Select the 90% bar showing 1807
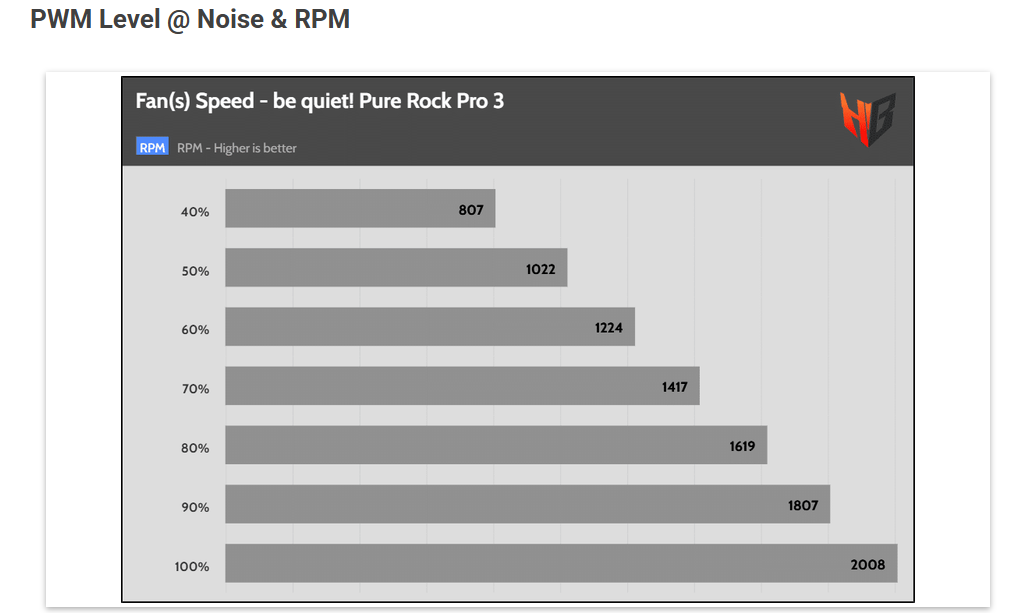 pyautogui.click(x=528, y=504)
